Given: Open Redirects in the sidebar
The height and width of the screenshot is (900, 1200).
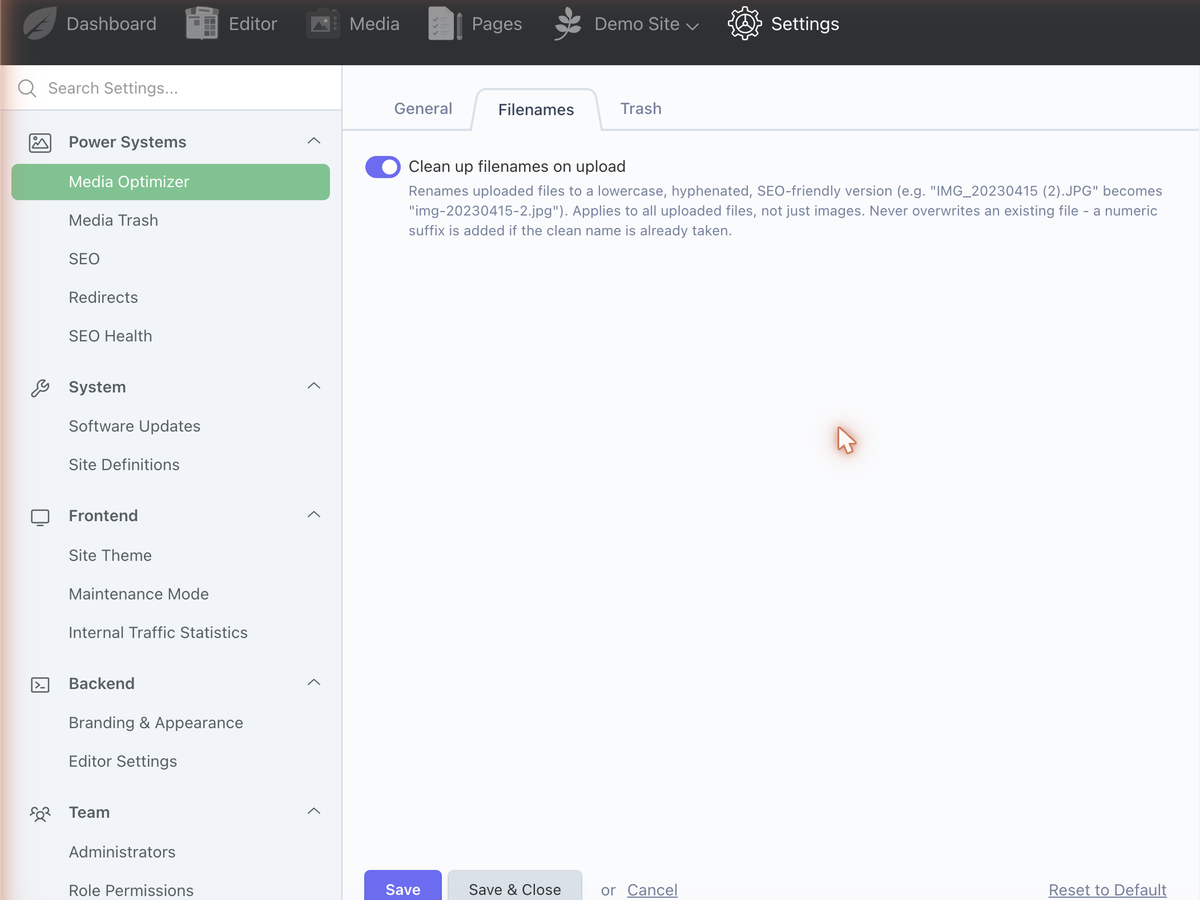Looking at the screenshot, I should 103,298.
